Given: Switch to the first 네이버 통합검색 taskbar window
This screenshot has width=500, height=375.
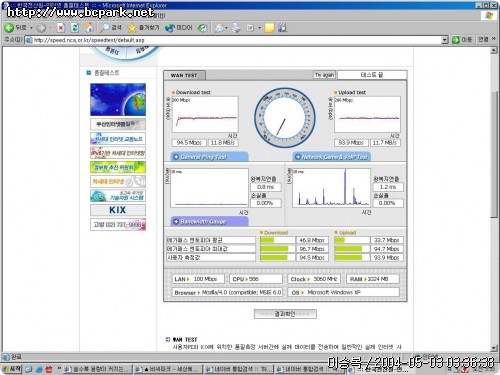Looking at the screenshot, I should point(238,369).
